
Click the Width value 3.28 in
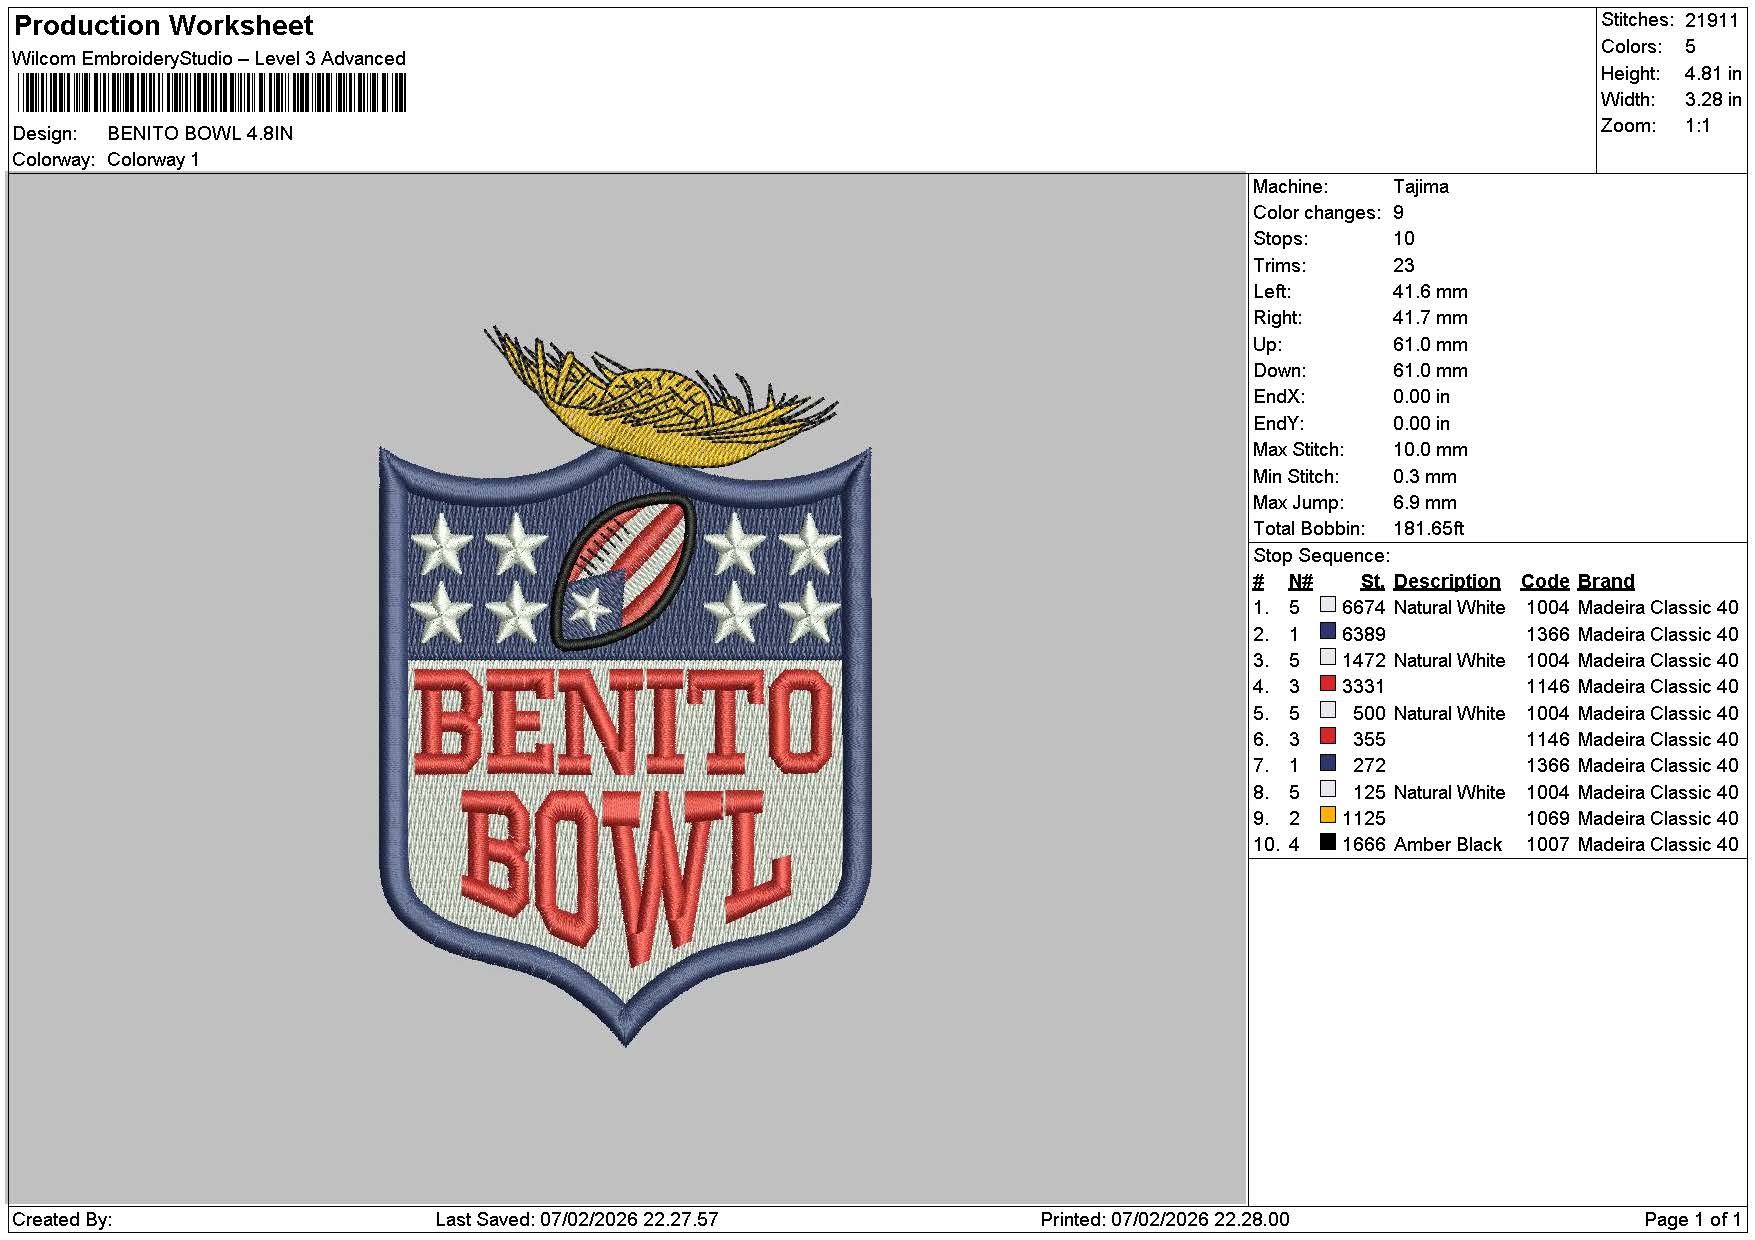(x=1712, y=99)
